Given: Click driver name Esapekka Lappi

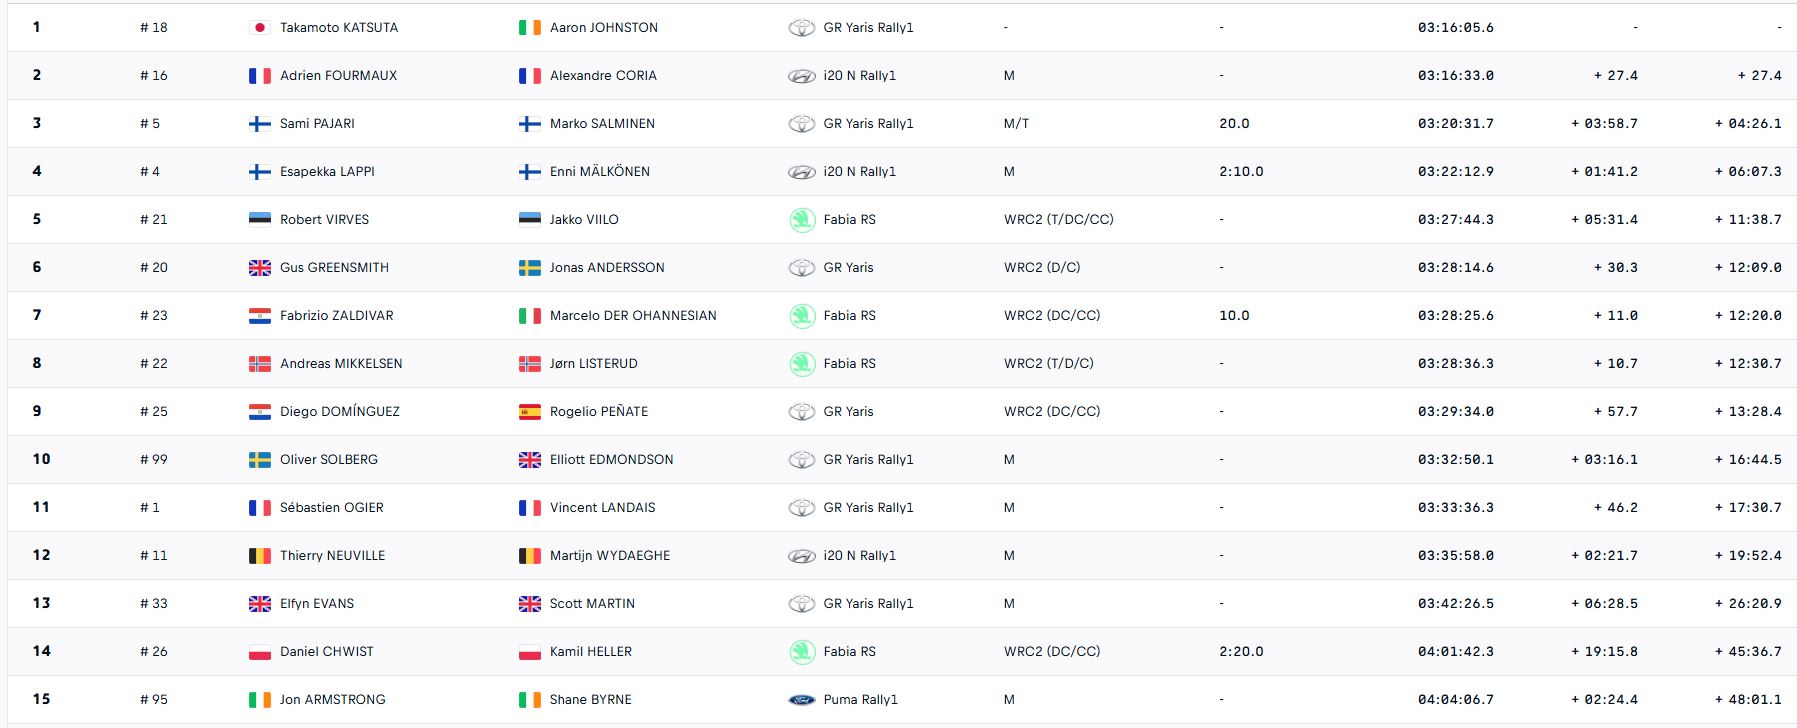Looking at the screenshot, I should [x=327, y=172].
